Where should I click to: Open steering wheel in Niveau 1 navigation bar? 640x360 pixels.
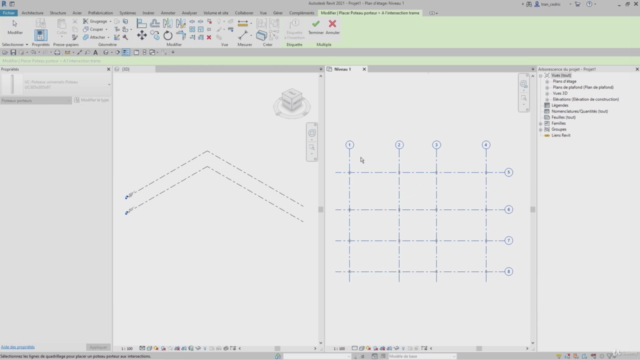pos(524,84)
